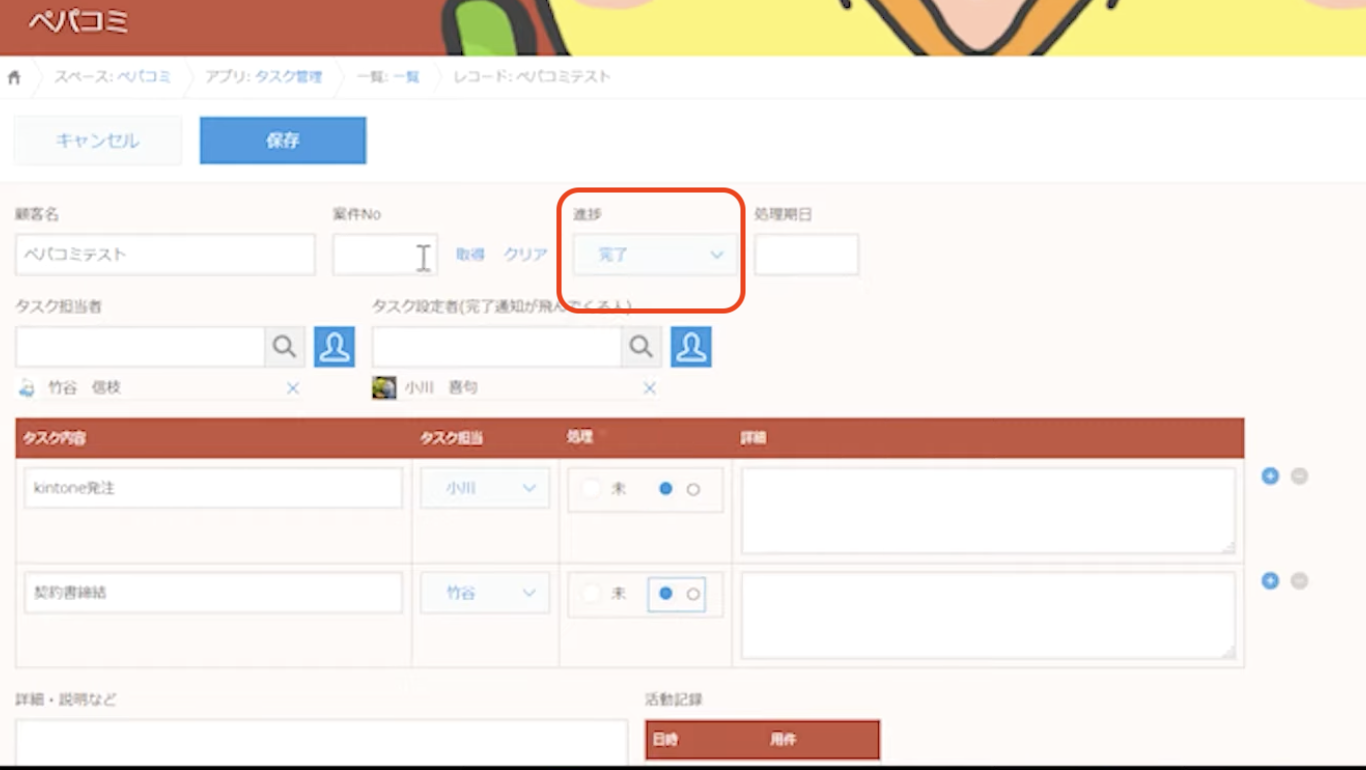Viewport: 1366px width, 770px height.
Task: Click search icon in タスク担当者 field
Action: 284,347
